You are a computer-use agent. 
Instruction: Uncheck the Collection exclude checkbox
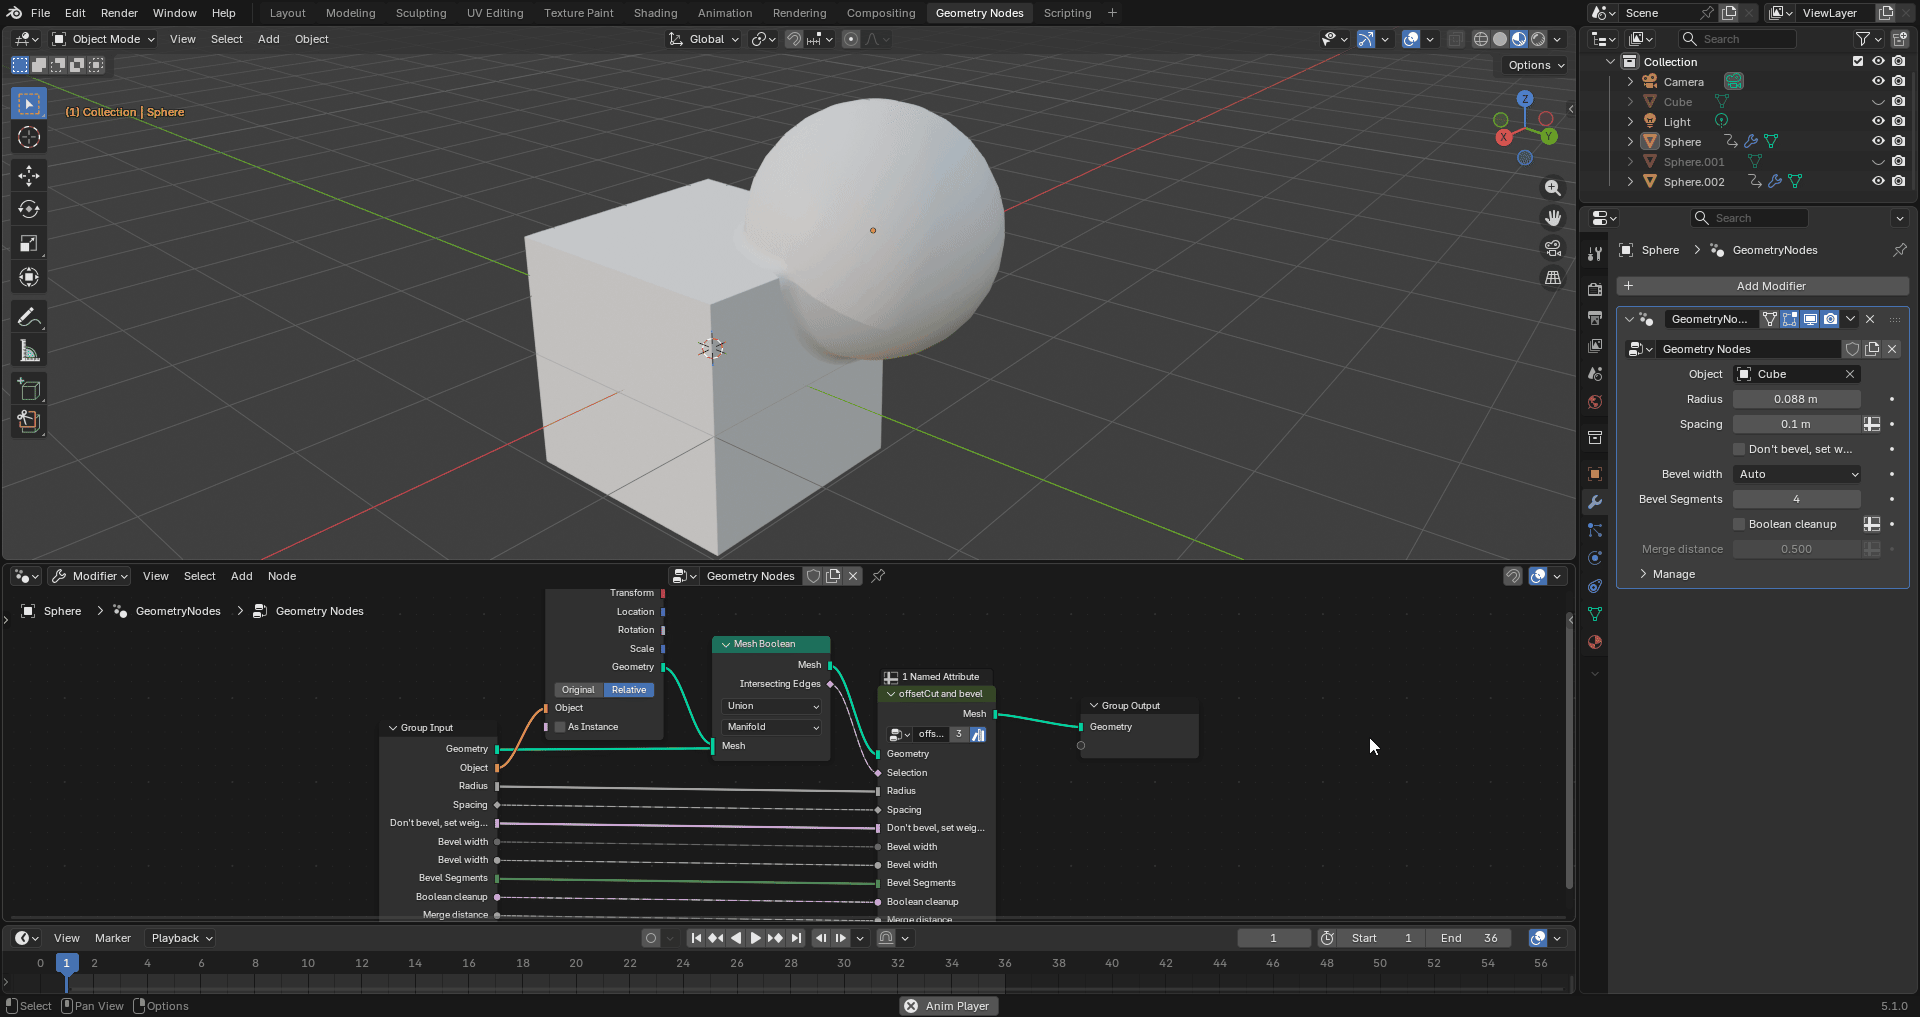click(x=1858, y=62)
